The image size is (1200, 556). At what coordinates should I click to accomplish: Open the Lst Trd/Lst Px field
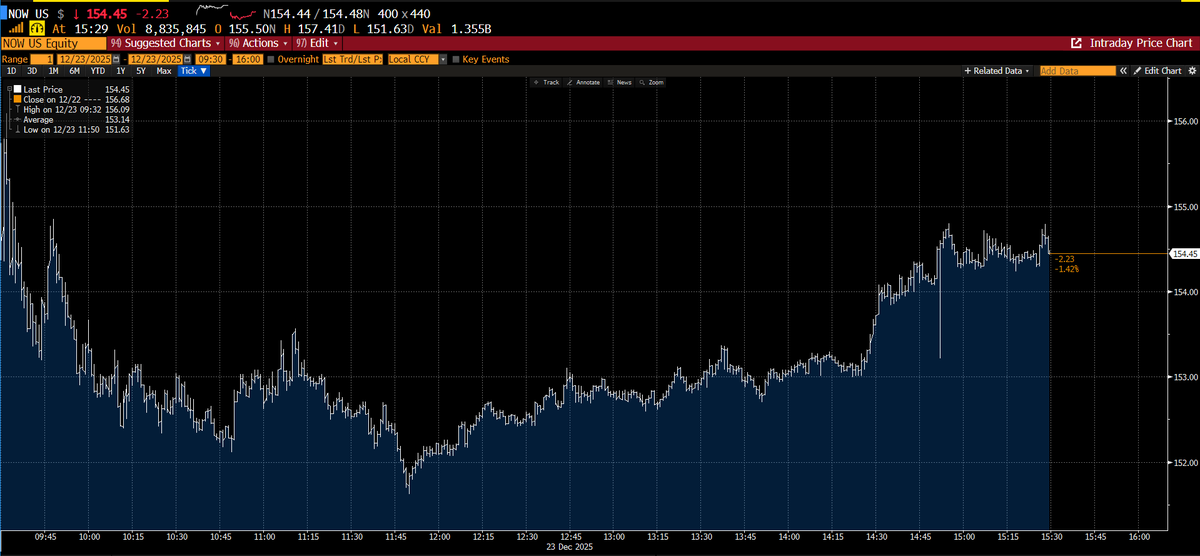tap(352, 59)
